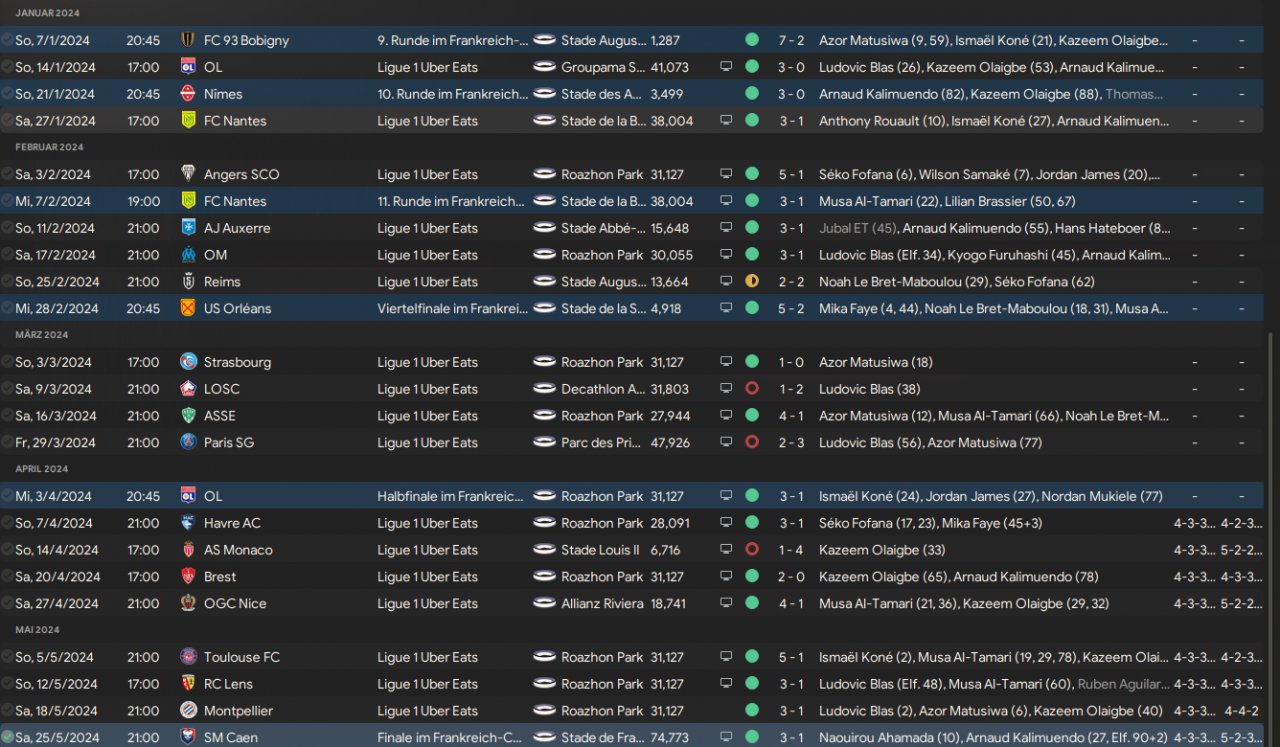1280x747 pixels.
Task: Click the US Orléans club badge
Action: pos(187,309)
